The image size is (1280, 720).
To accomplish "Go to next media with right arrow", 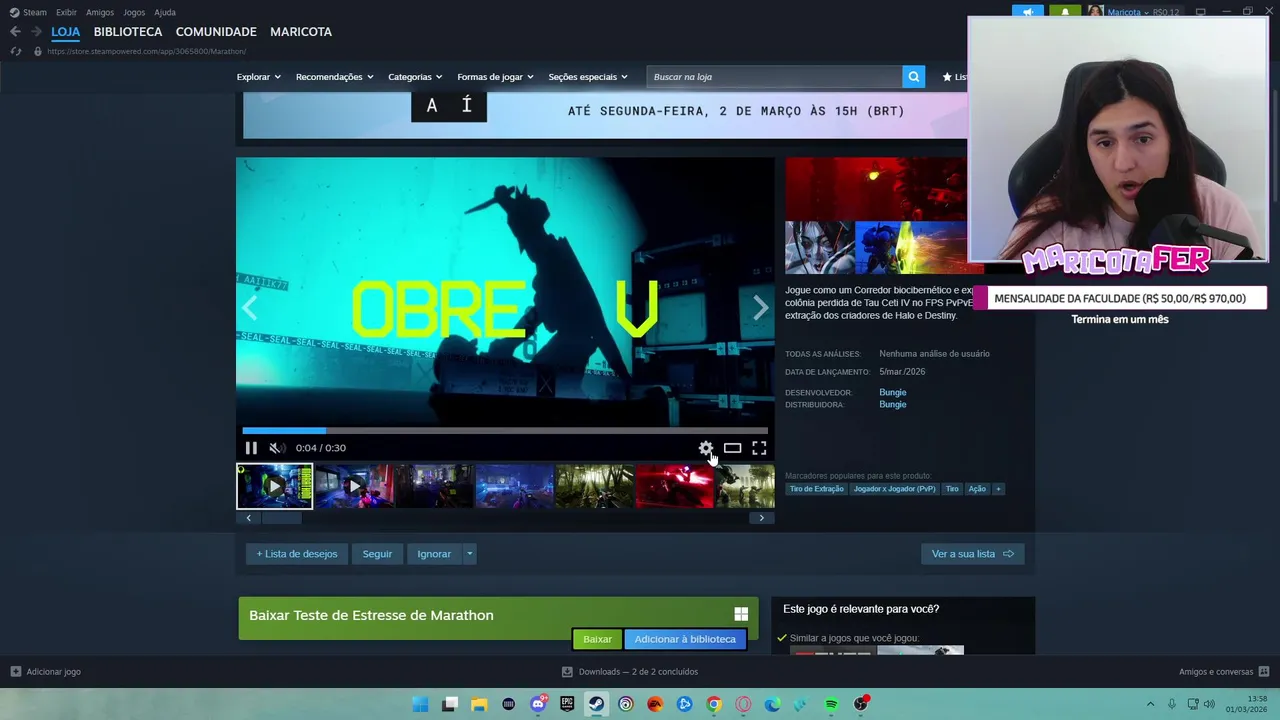I will [761, 308].
